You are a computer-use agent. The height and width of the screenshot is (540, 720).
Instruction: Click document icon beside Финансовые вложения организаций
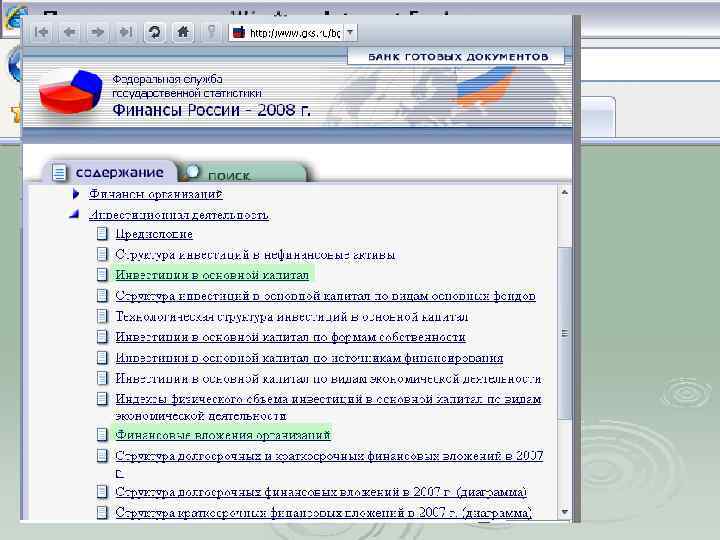tap(102, 434)
